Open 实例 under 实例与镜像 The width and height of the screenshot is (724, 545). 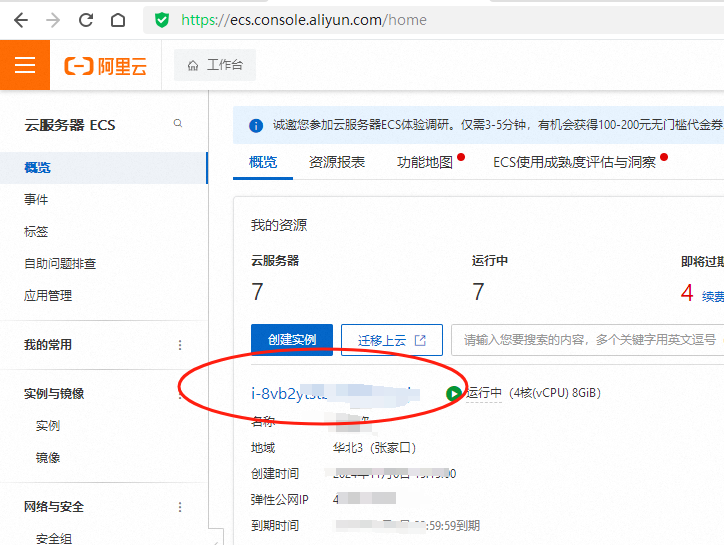tap(48, 426)
